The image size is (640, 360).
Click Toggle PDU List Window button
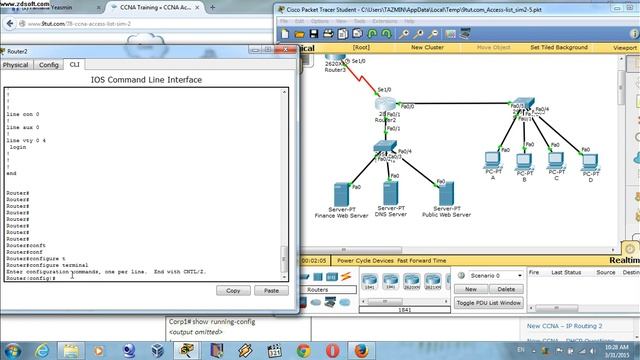(489, 303)
